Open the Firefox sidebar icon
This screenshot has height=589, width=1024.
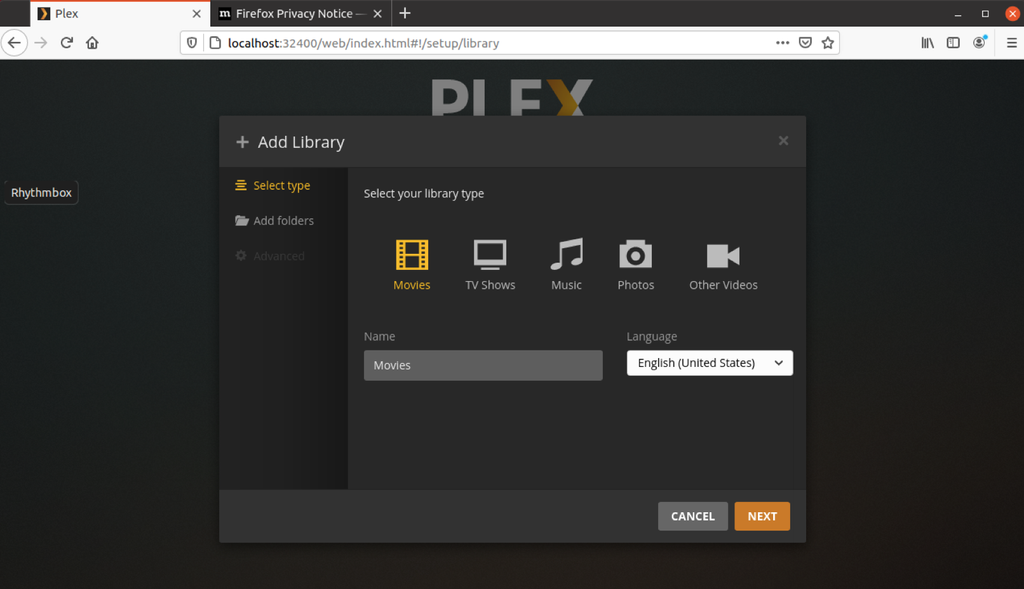[953, 43]
